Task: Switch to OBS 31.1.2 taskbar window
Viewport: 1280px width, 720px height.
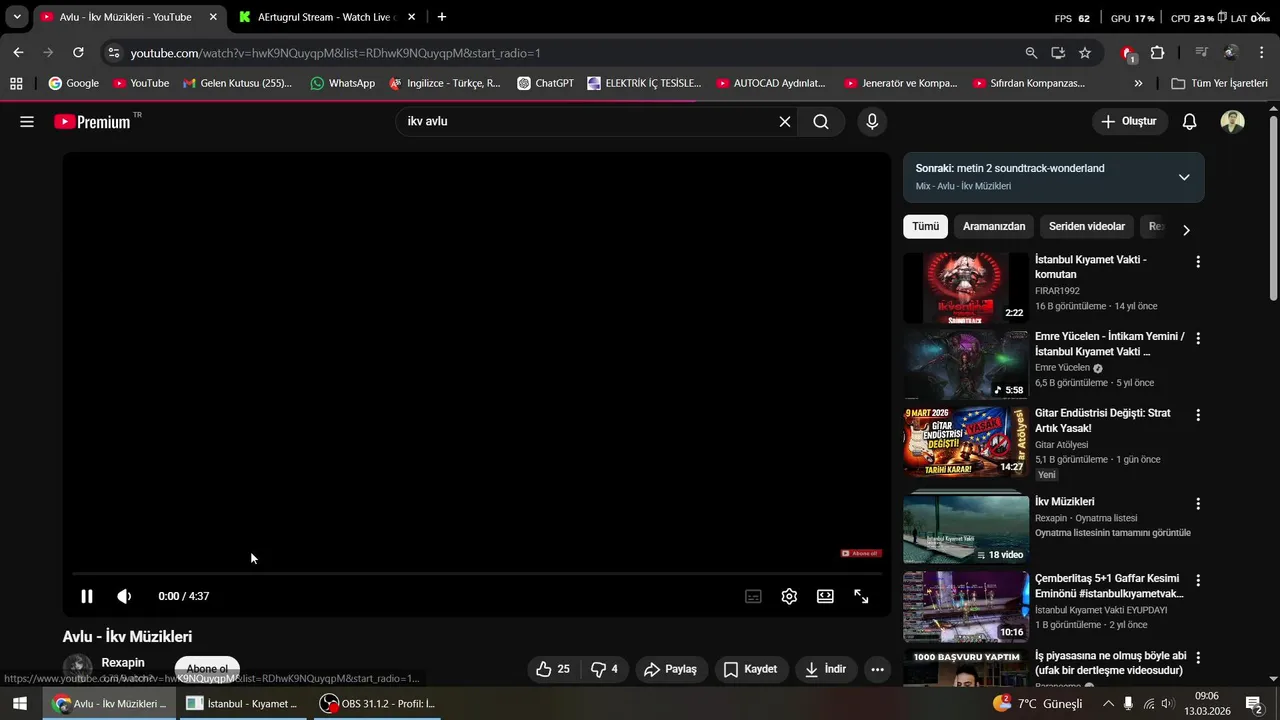Action: [x=378, y=704]
